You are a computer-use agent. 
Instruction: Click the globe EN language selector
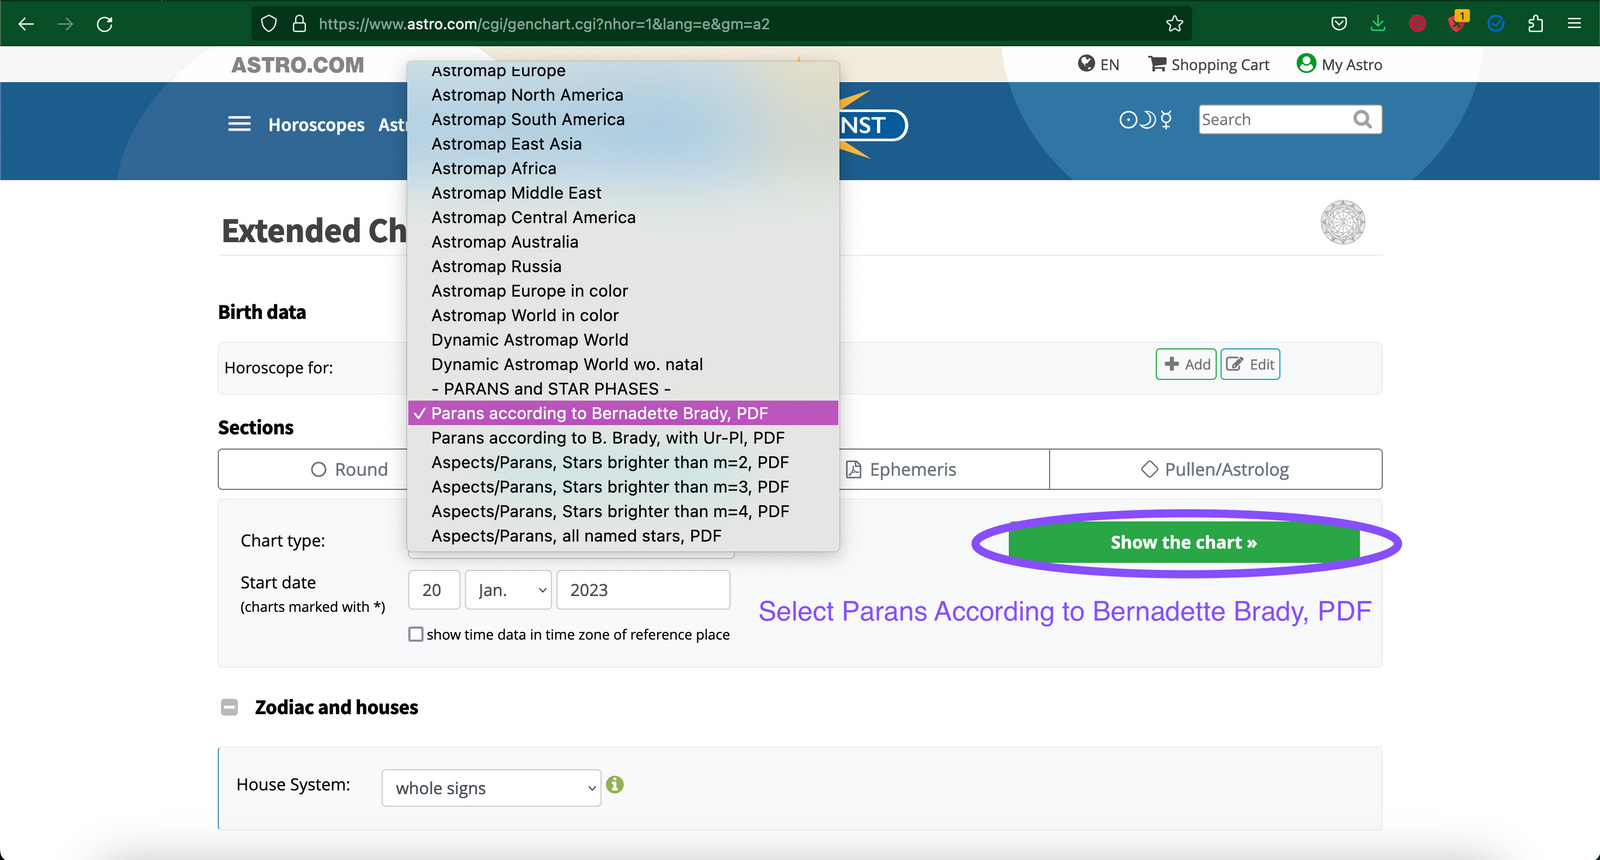[x=1098, y=64]
